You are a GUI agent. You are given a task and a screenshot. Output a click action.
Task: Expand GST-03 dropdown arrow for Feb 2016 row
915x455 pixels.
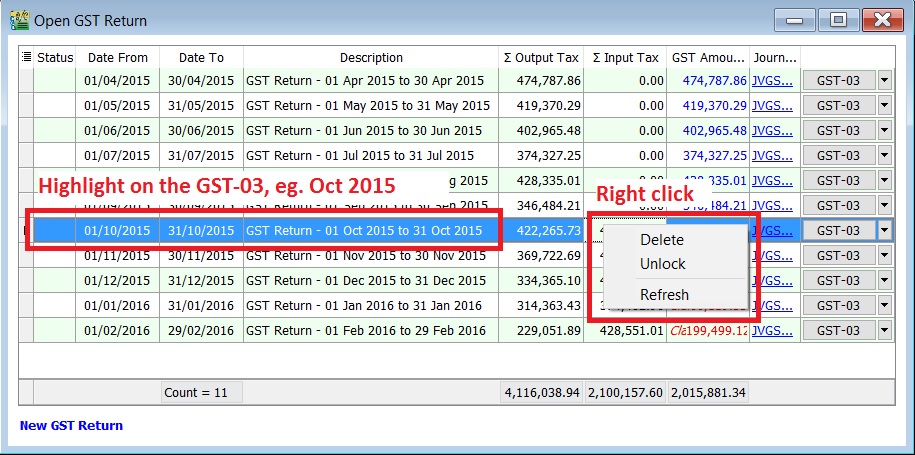click(x=885, y=331)
